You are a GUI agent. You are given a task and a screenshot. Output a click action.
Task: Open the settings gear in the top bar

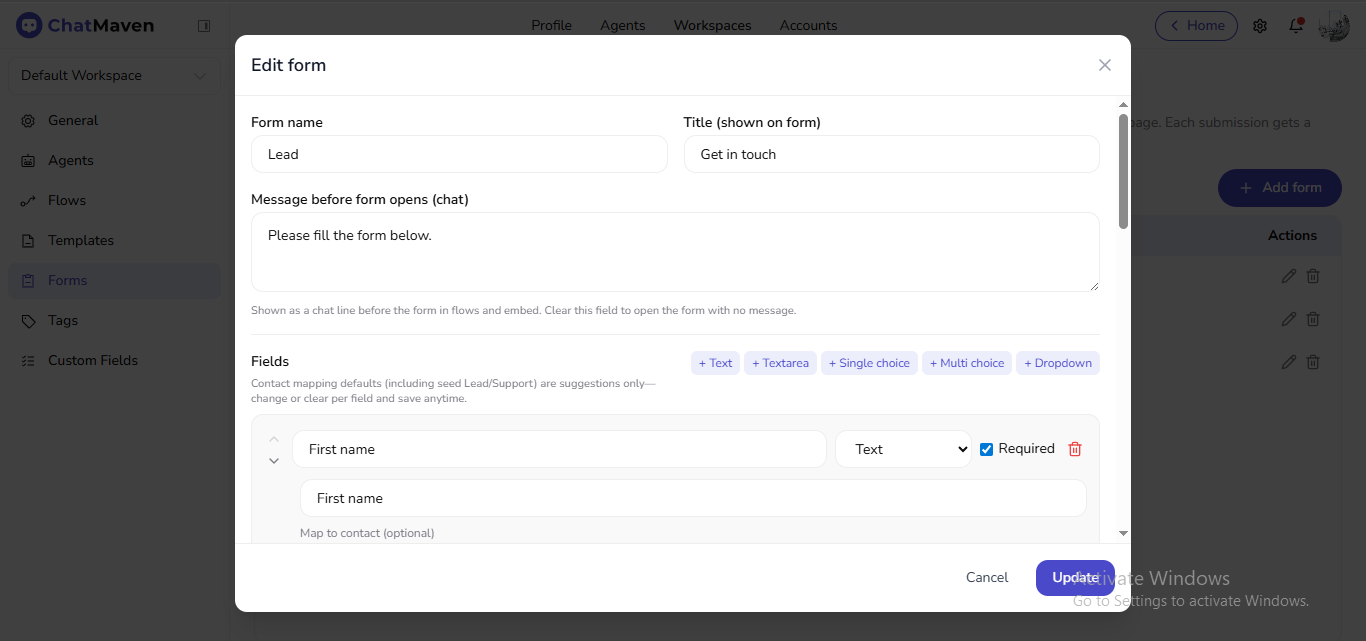(1260, 26)
